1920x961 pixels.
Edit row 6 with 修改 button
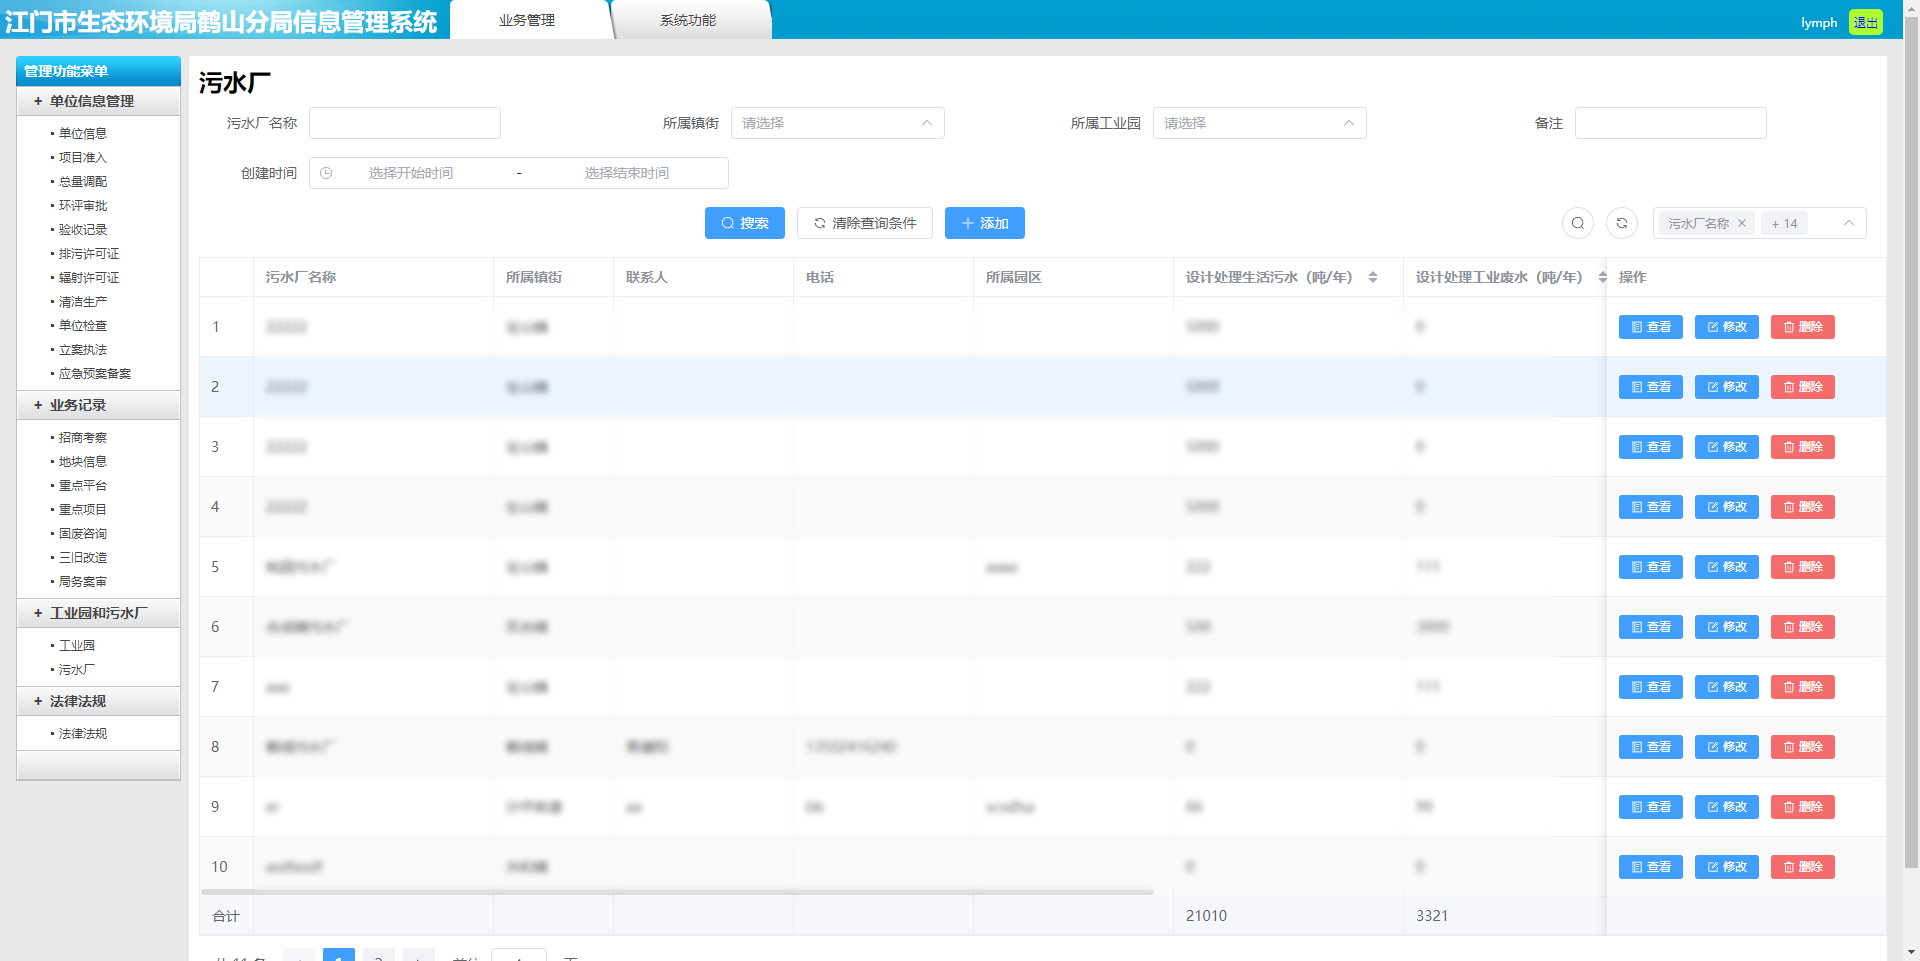(x=1727, y=627)
